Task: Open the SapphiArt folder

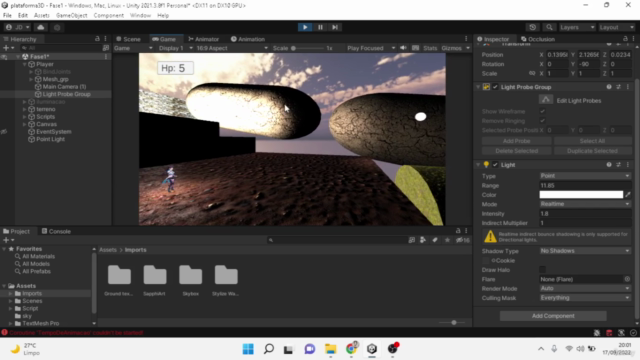Action: coord(154,280)
